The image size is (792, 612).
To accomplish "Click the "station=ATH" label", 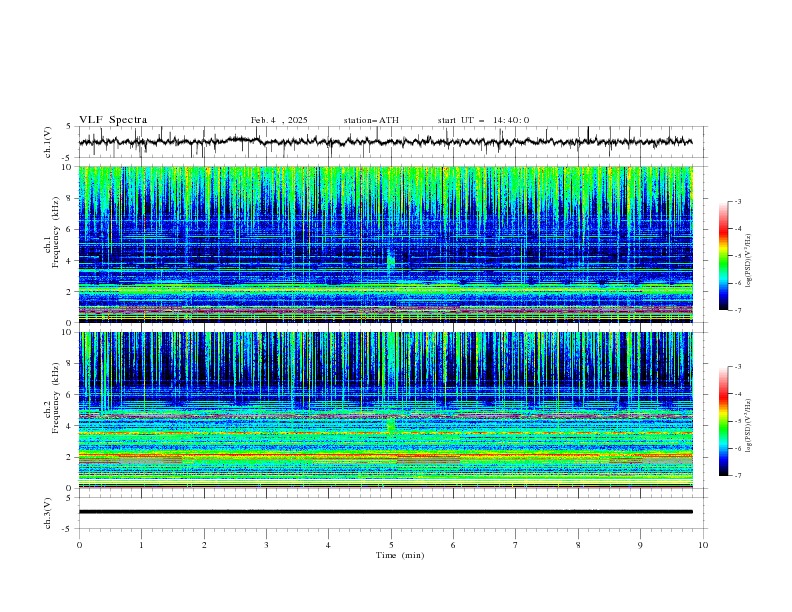I will coord(371,120).
